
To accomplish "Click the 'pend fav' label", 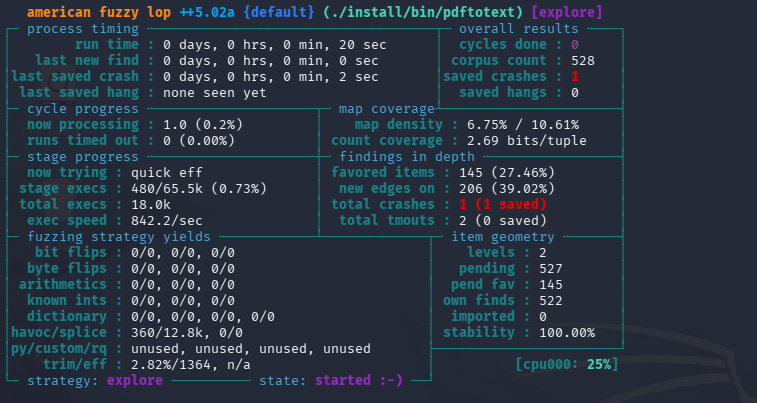I will (x=483, y=284).
